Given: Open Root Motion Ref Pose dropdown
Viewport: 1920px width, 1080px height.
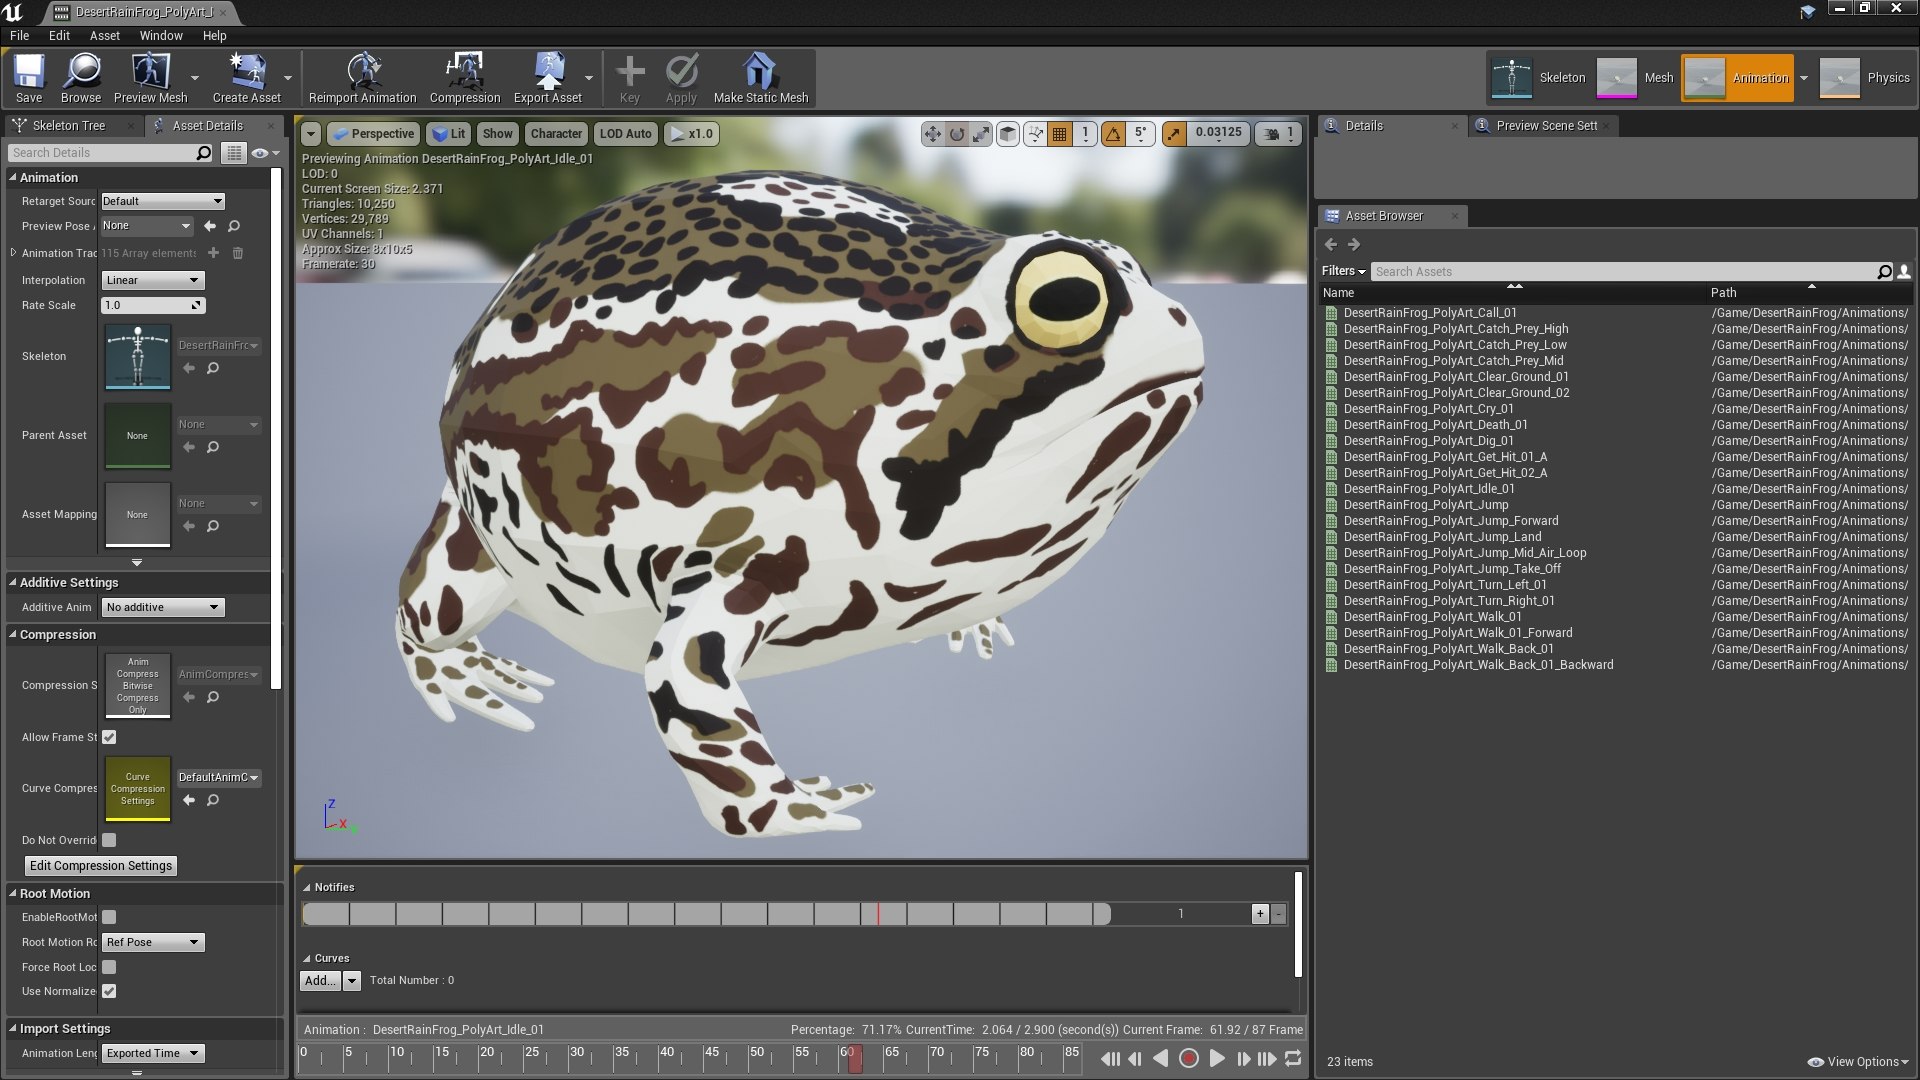Looking at the screenshot, I should (x=153, y=942).
